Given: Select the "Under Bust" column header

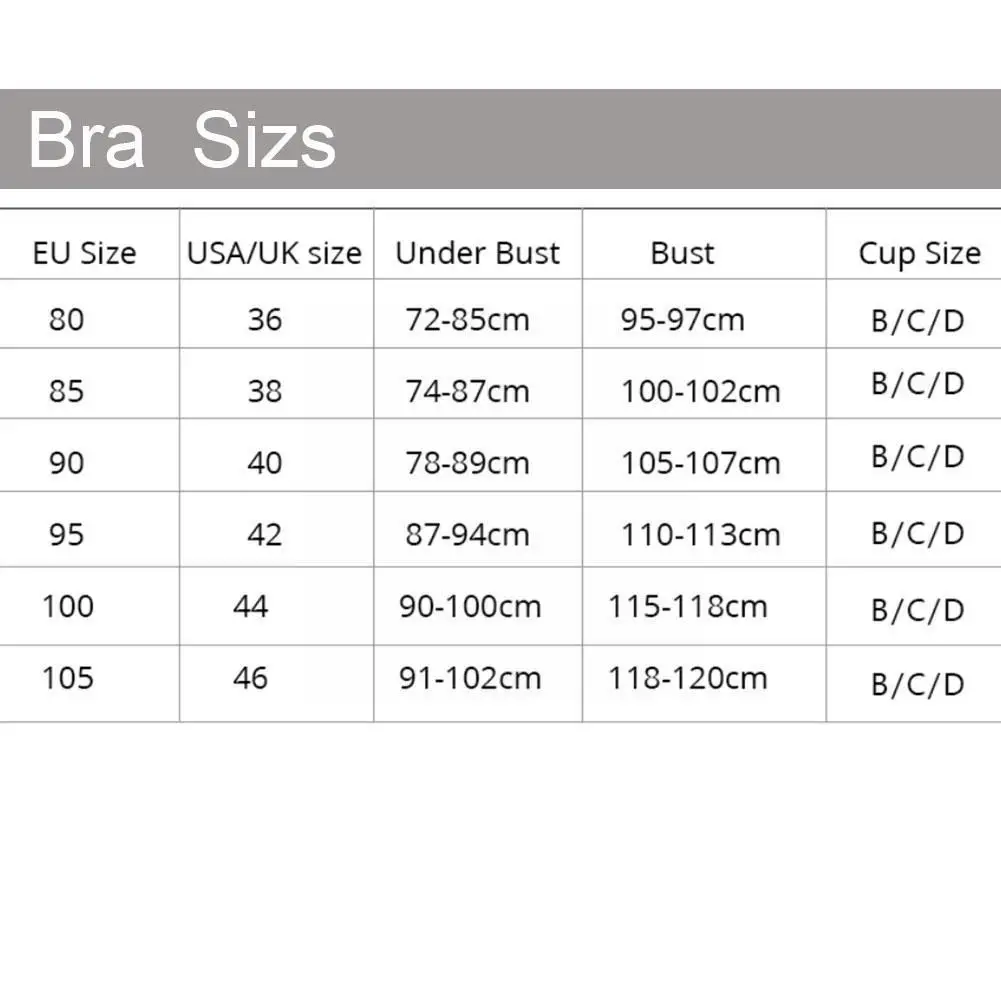Looking at the screenshot, I should coord(477,253).
